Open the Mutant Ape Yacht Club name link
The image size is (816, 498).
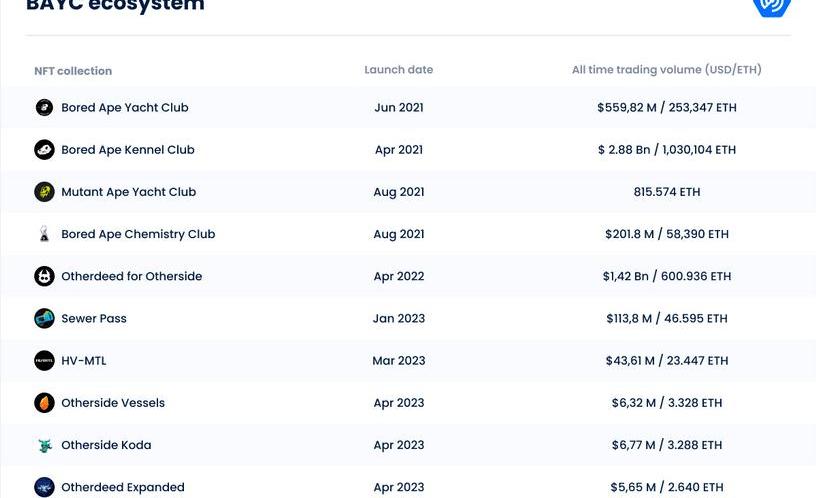coord(128,192)
